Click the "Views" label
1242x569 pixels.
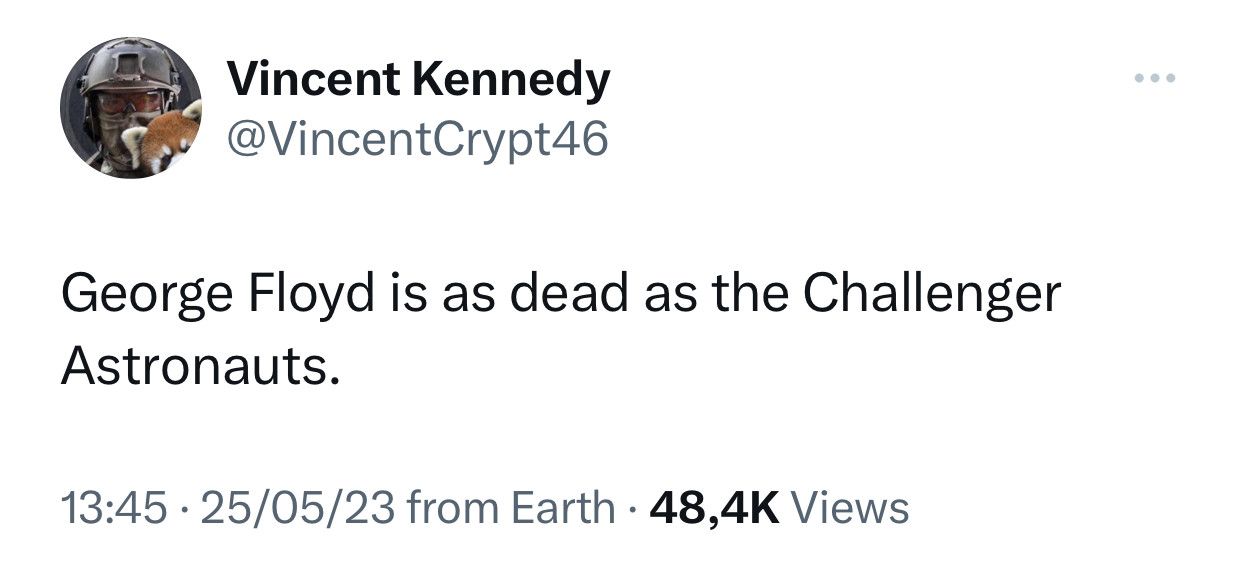(x=850, y=507)
